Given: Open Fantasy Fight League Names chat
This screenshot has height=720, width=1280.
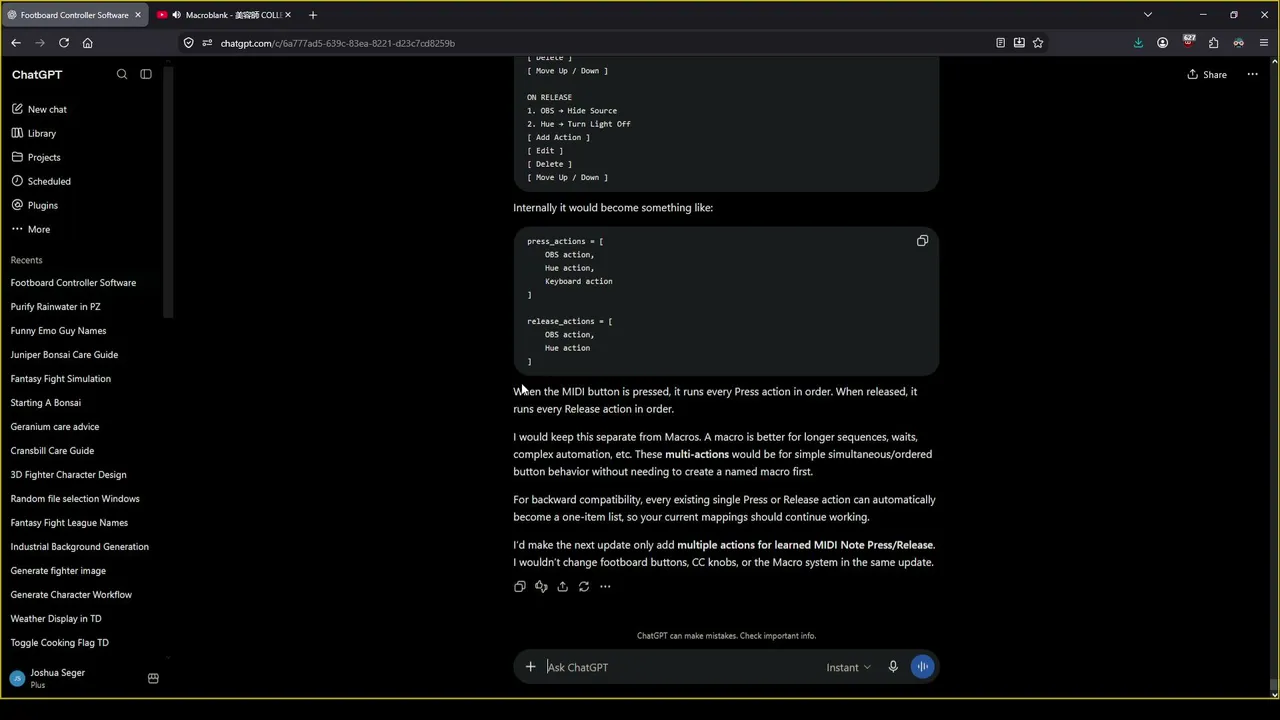Looking at the screenshot, I should pyautogui.click(x=69, y=523).
